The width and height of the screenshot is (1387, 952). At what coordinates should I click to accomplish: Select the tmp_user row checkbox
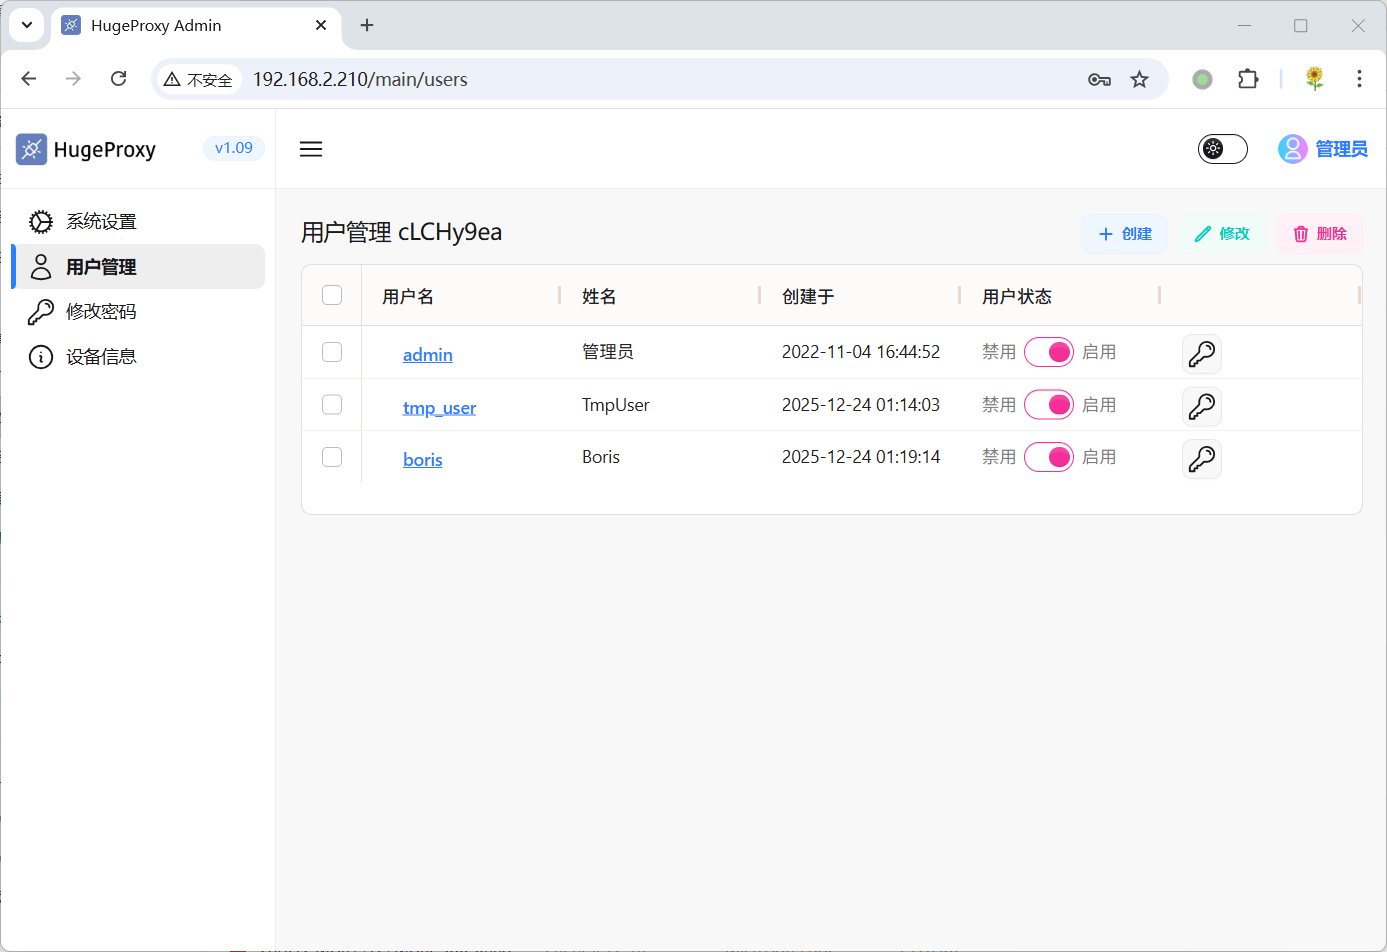(332, 404)
